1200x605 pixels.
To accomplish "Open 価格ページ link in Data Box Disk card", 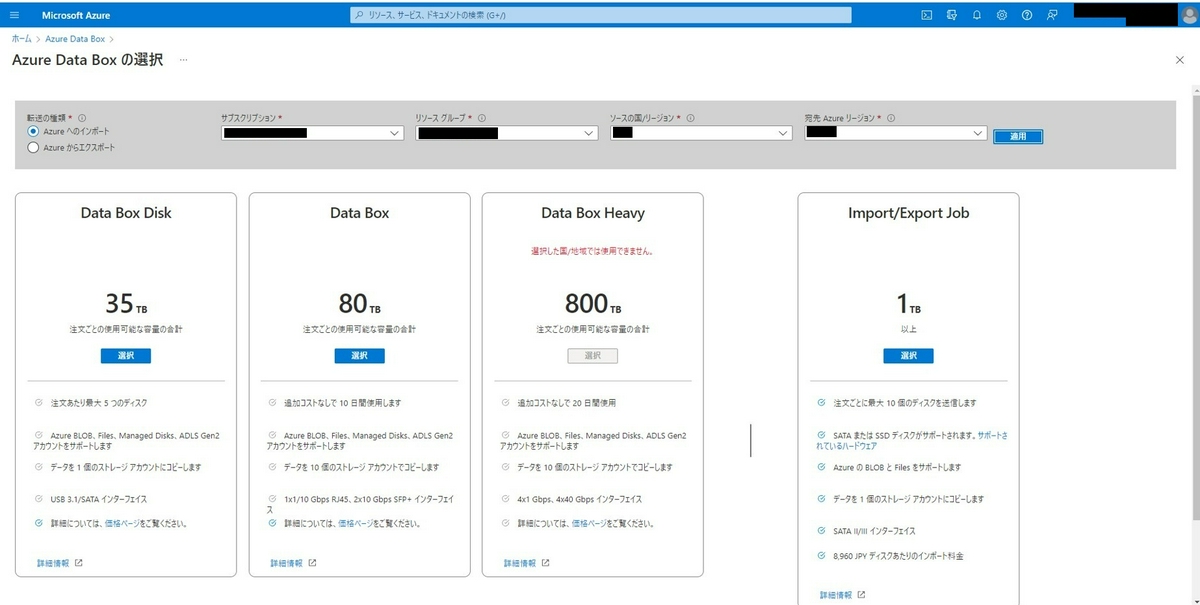I will click(121, 523).
